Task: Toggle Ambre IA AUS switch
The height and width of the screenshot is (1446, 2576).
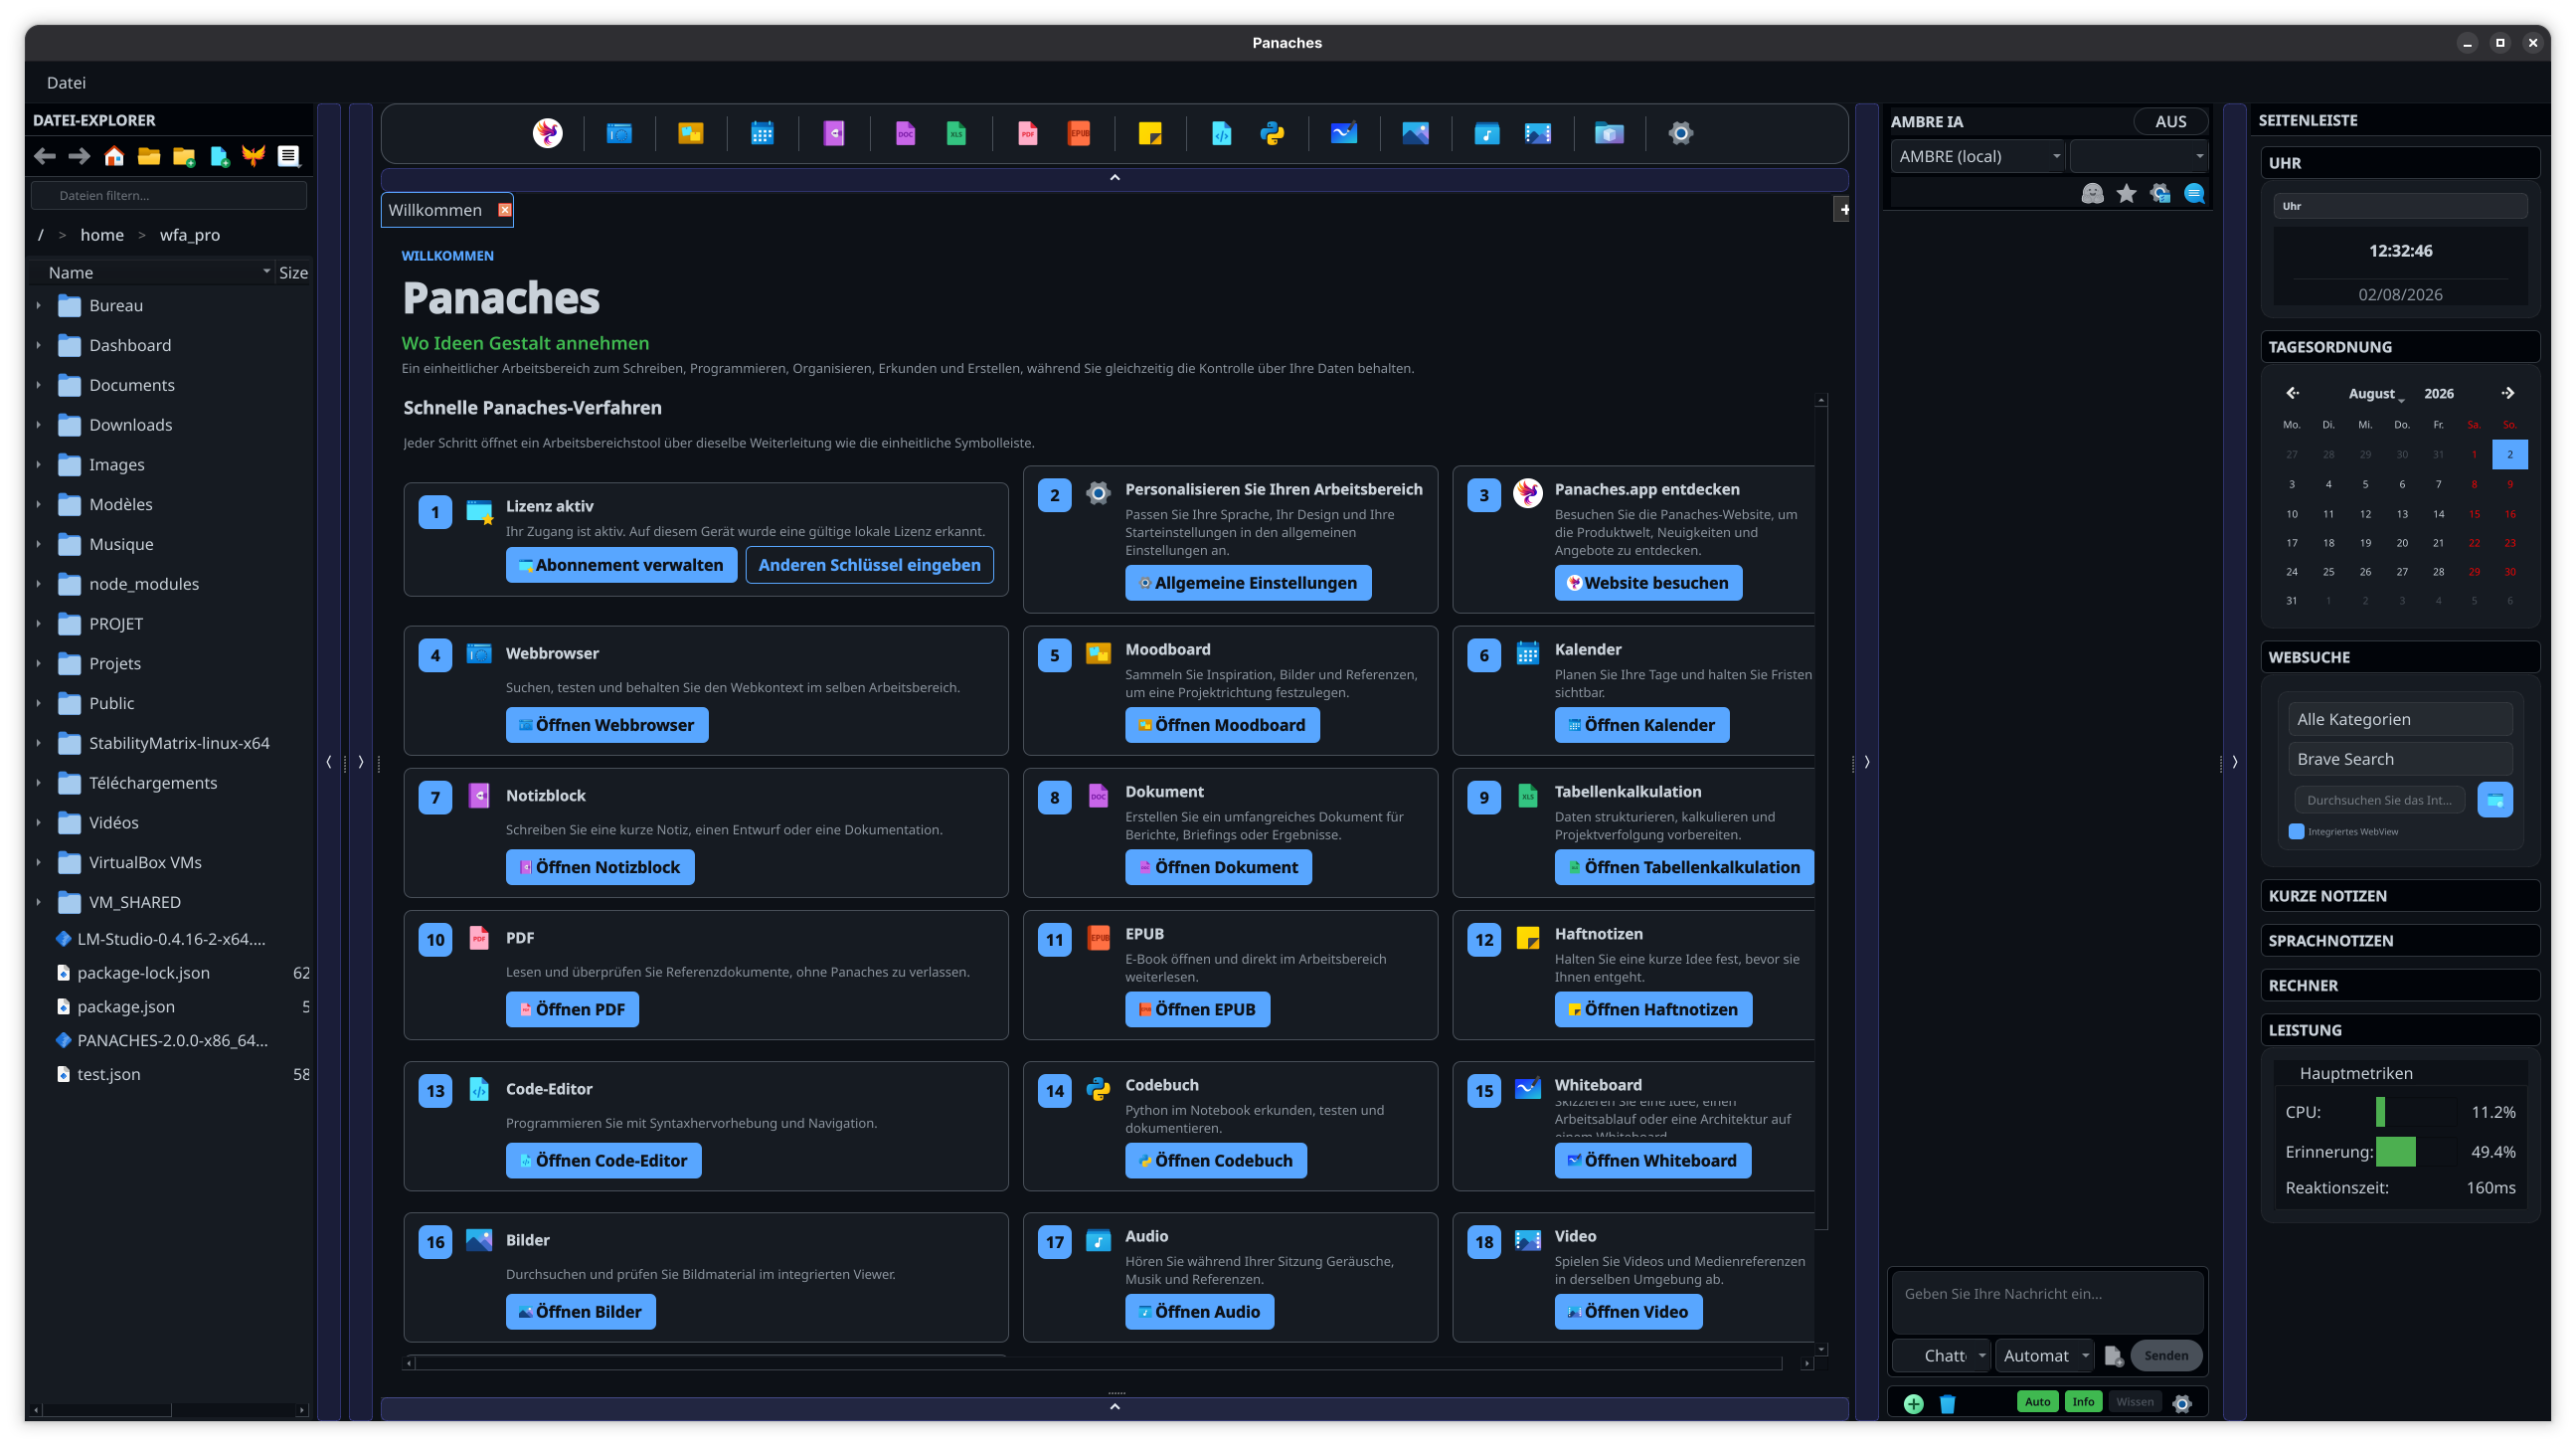Action: click(x=2170, y=121)
